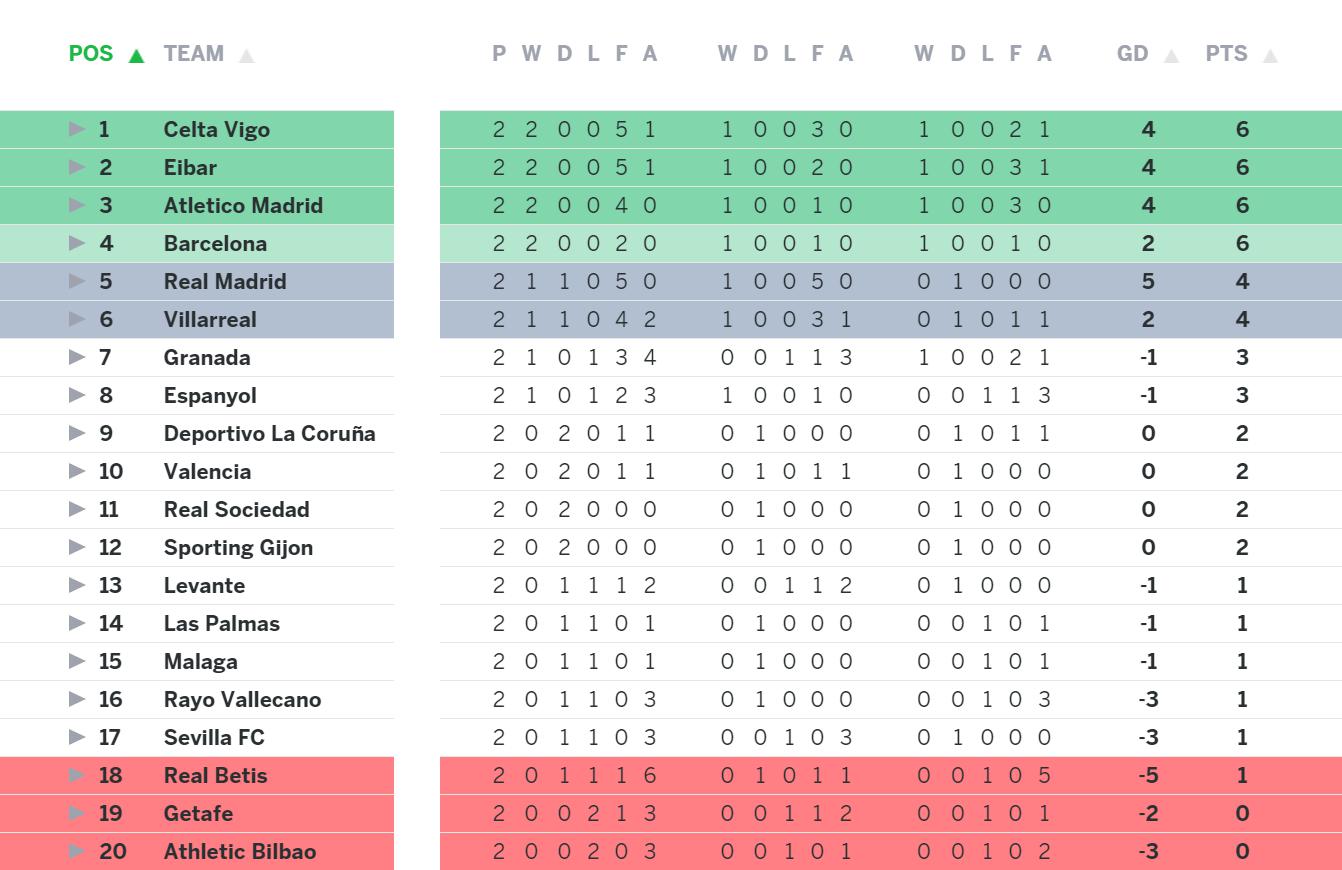Sort standings by GD arrow

click(x=1171, y=56)
